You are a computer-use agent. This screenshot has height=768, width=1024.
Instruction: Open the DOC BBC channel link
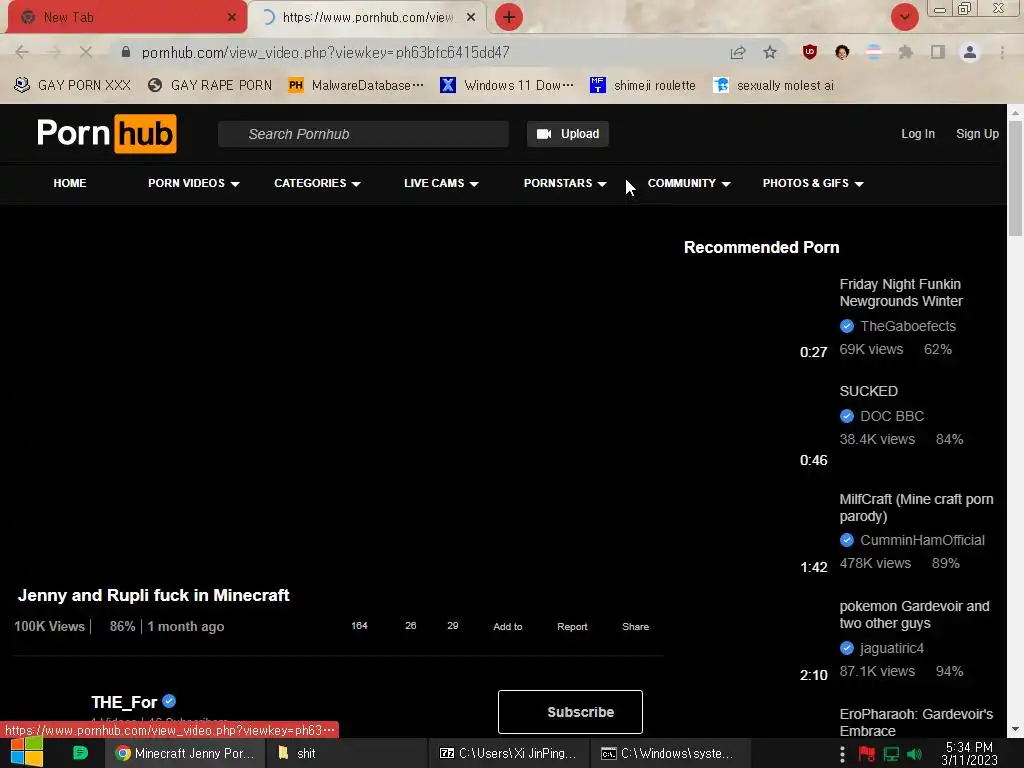coord(891,416)
